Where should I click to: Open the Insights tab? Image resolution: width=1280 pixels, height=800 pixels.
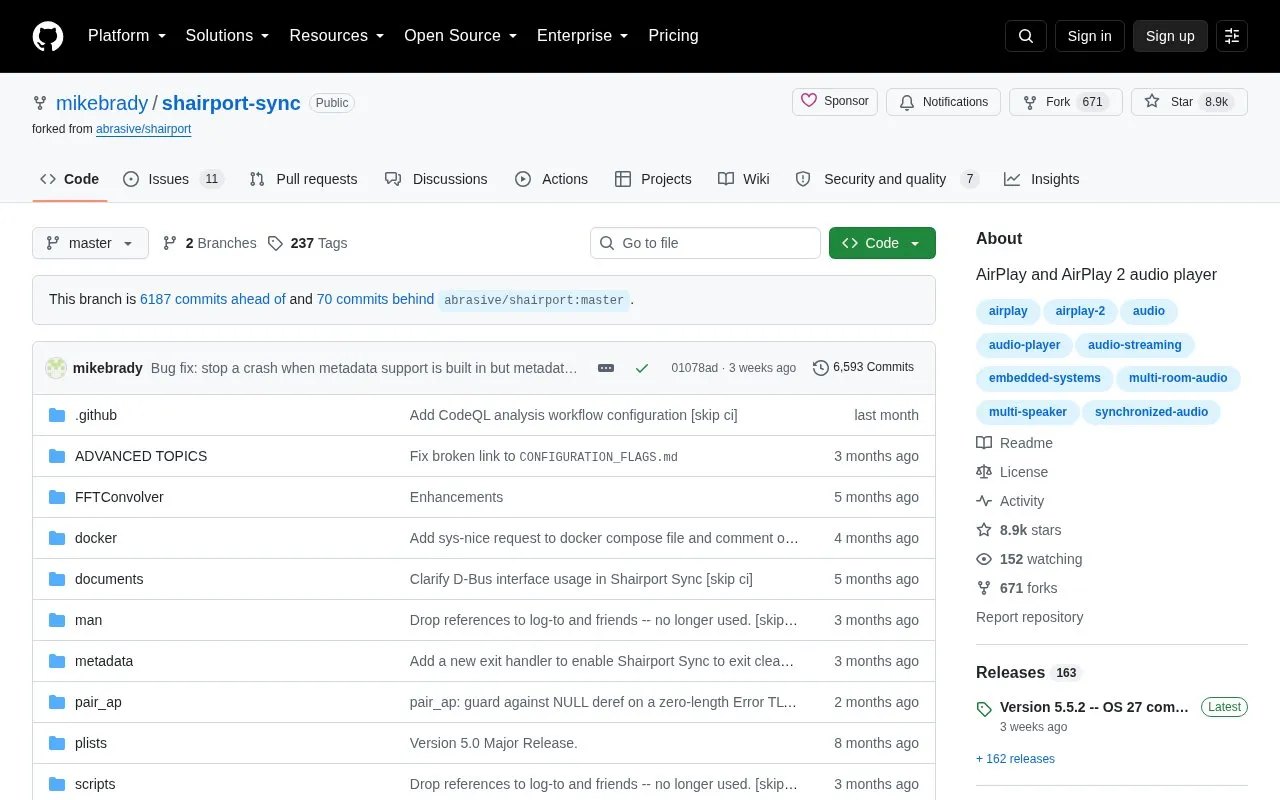pos(1042,179)
